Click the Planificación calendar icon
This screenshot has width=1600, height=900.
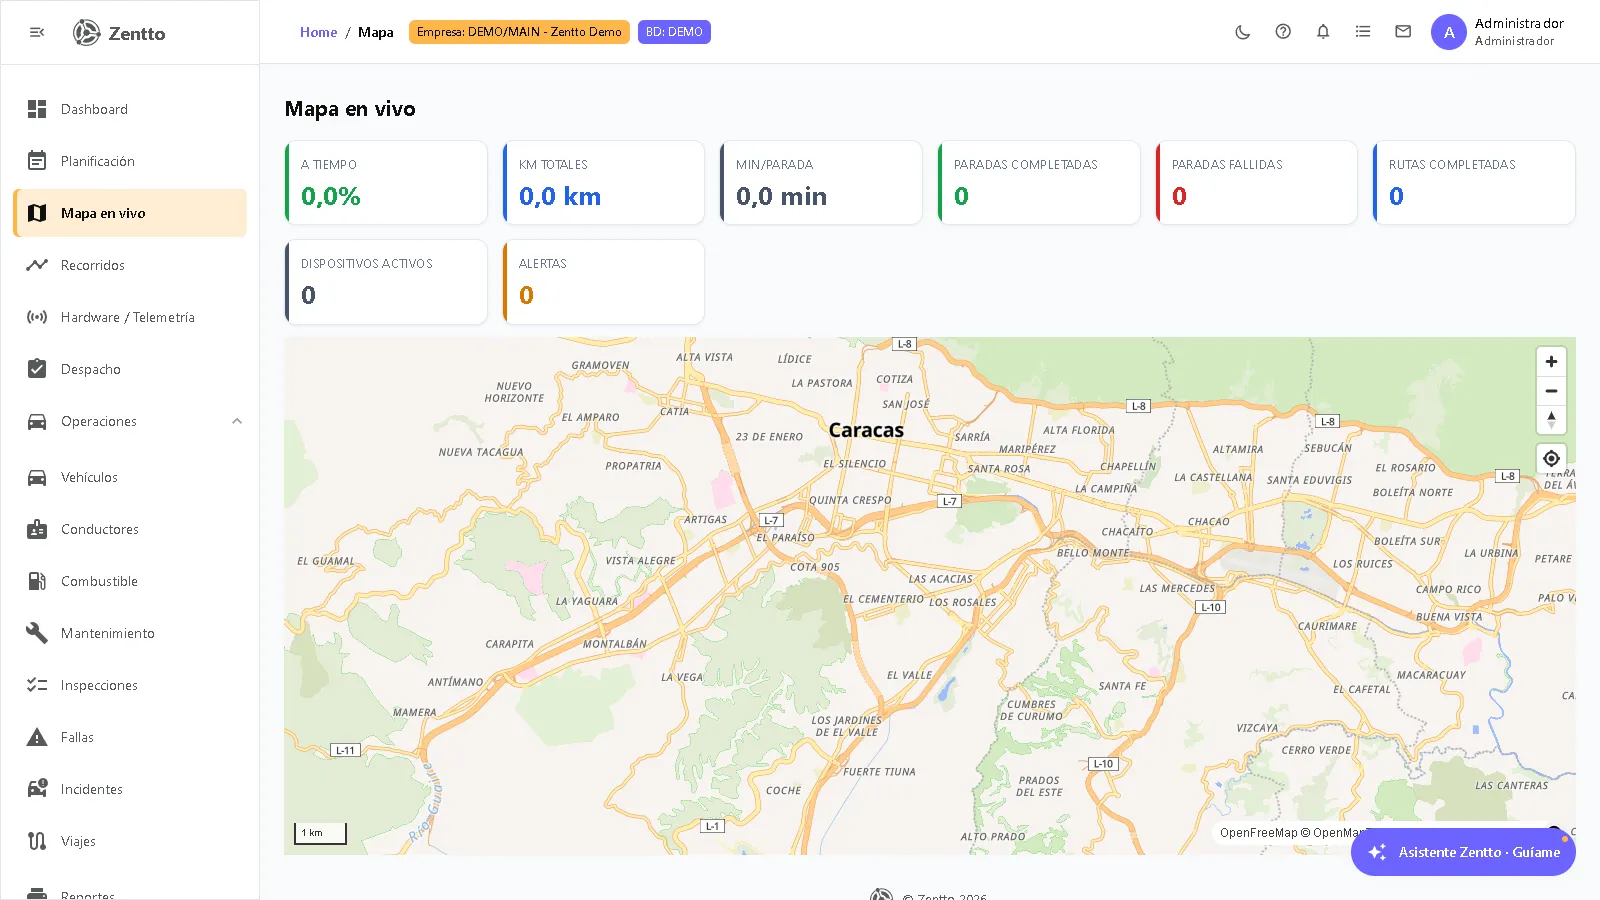click(37, 161)
